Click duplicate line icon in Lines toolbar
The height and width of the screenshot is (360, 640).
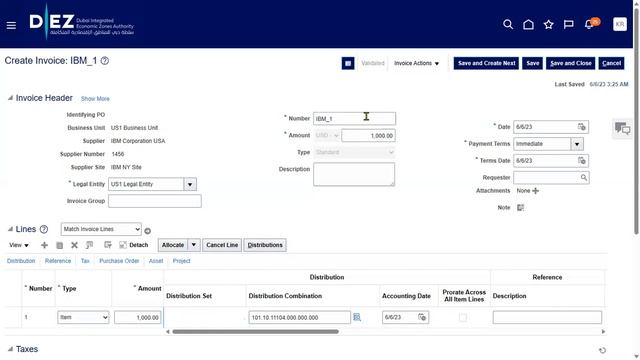pos(60,245)
